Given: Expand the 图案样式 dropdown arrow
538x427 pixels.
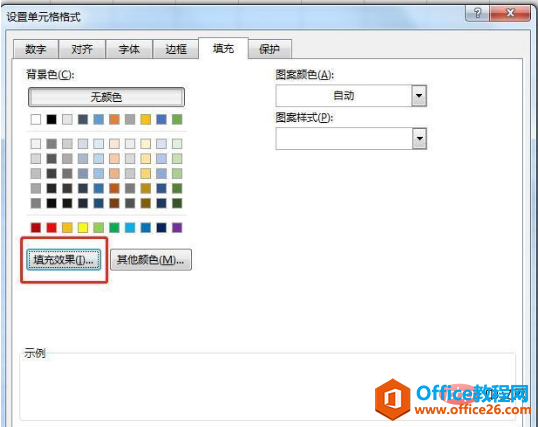Looking at the screenshot, I should coord(419,138).
